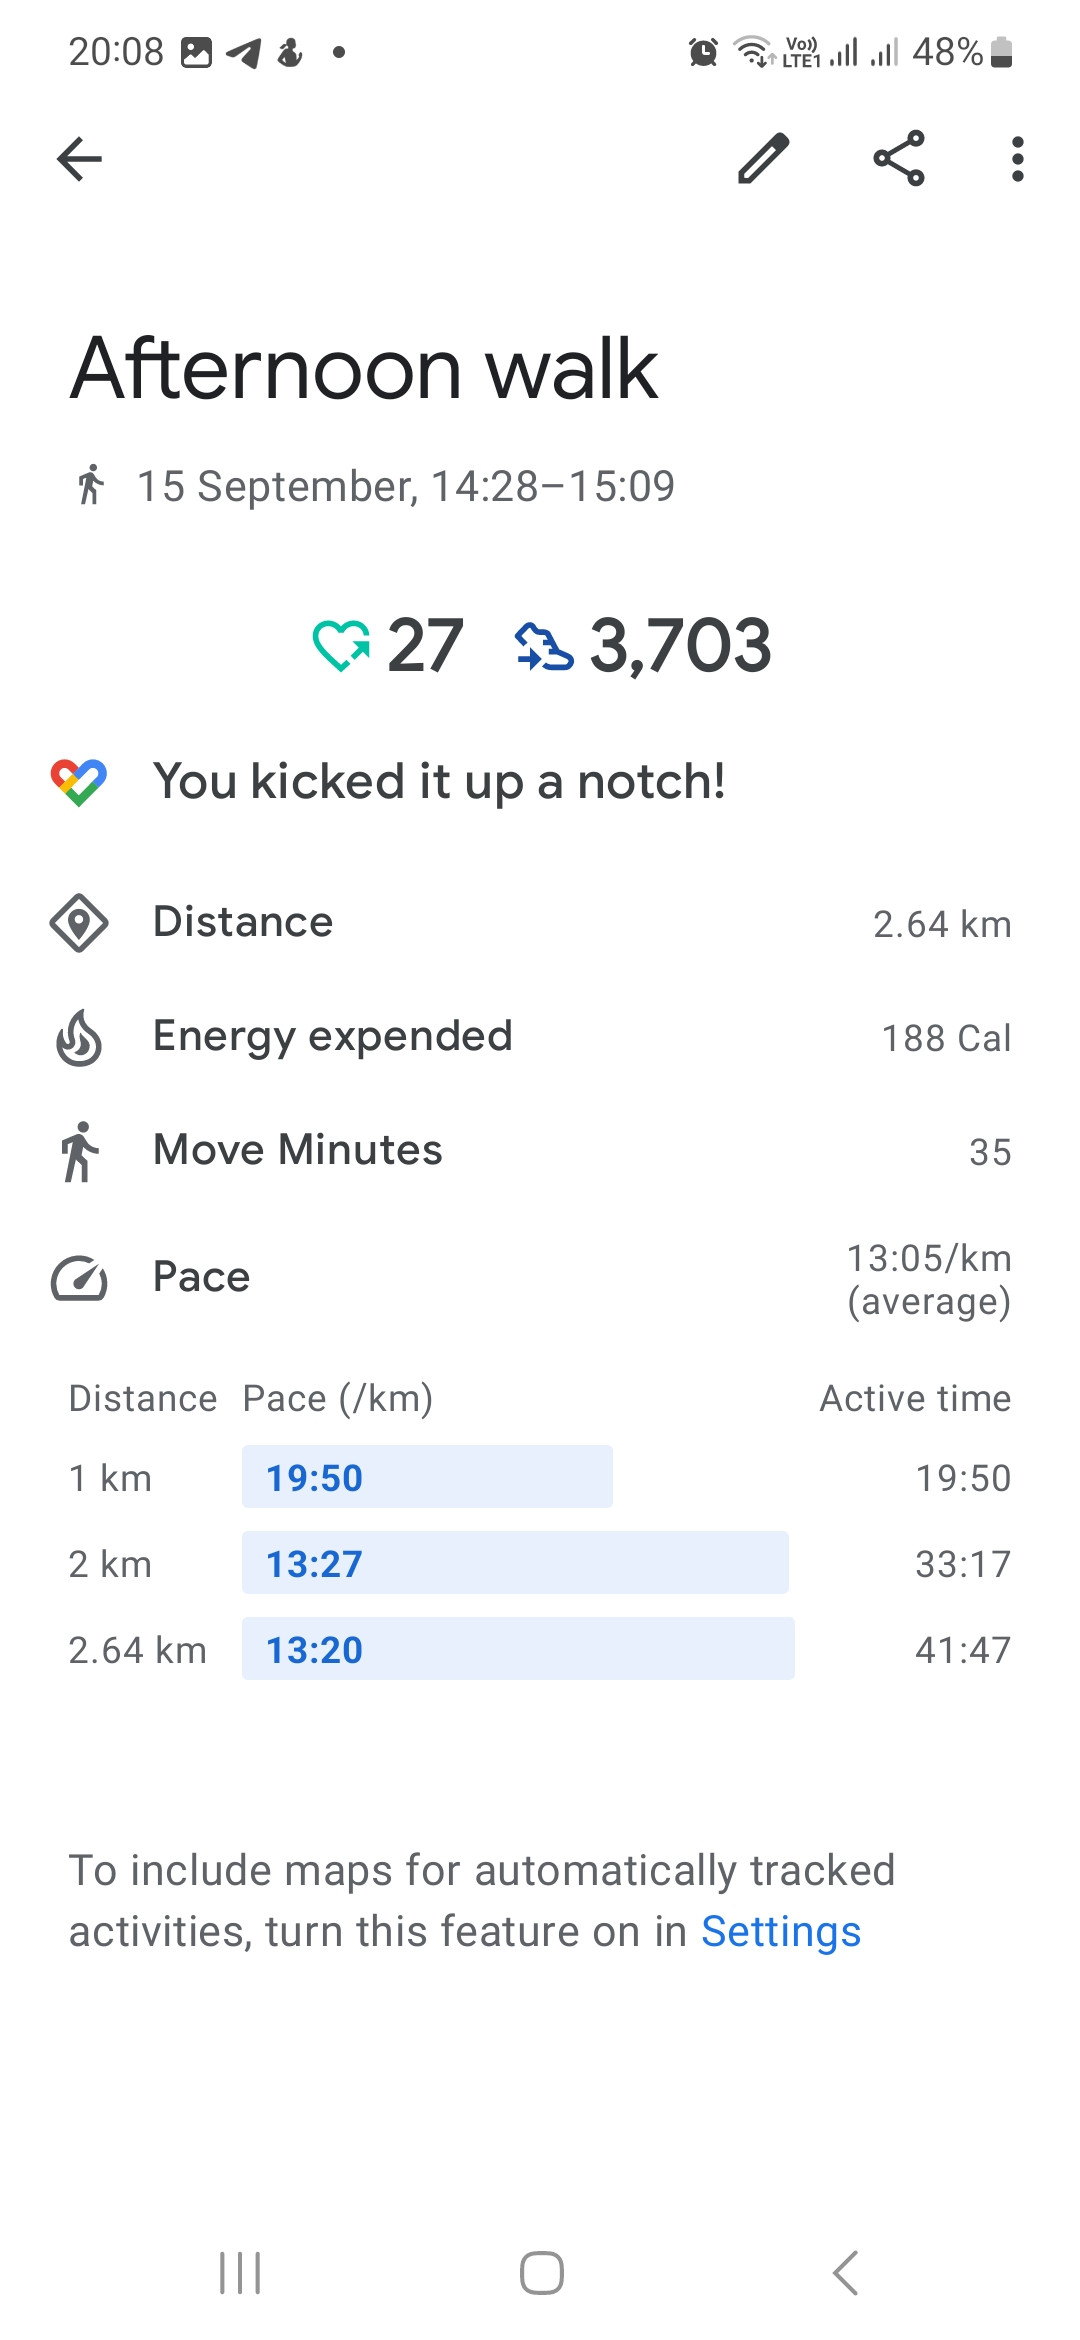Image resolution: width=1080 pixels, height=2340 pixels.
Task: Tap the 2.64 km split row
Action: point(540,1649)
